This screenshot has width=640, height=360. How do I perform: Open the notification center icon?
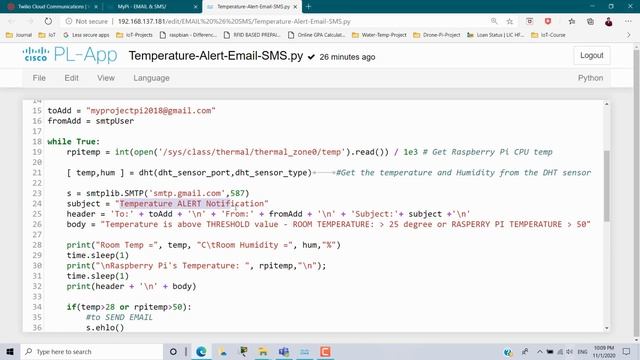pyautogui.click(x=627, y=351)
